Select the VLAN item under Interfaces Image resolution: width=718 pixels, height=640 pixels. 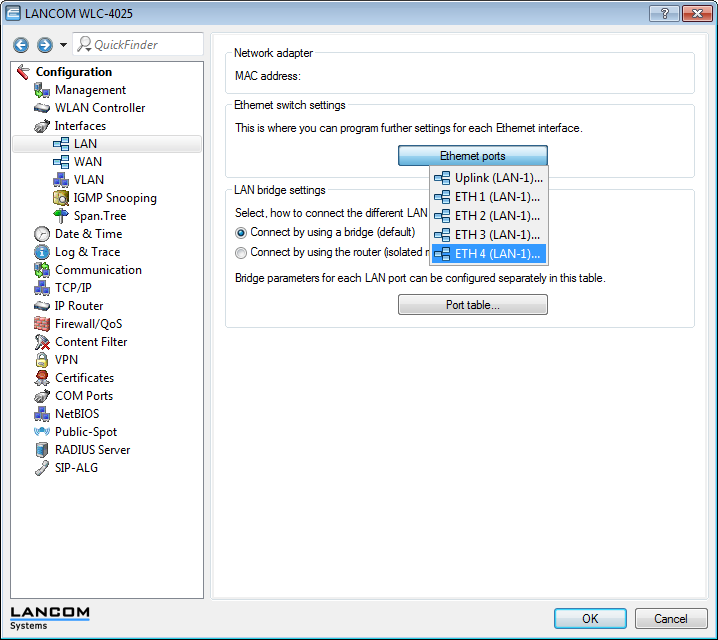pyautogui.click(x=88, y=180)
